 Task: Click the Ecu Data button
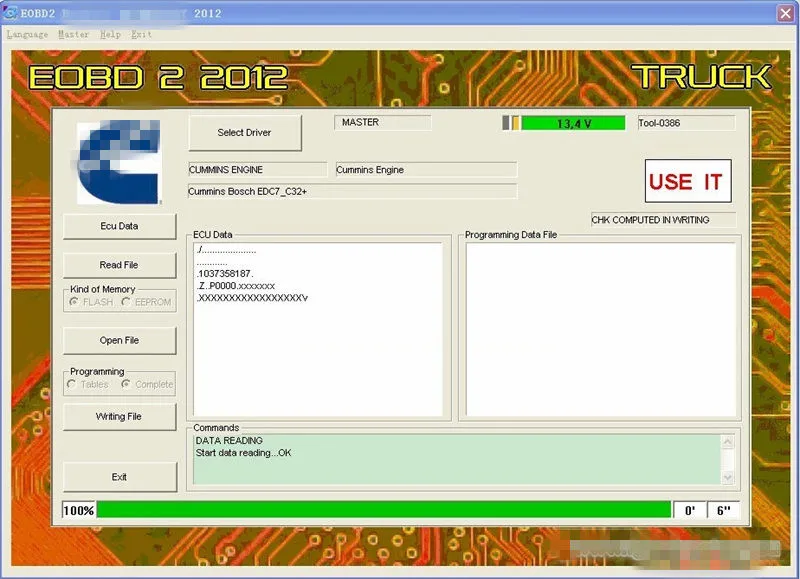pos(119,226)
